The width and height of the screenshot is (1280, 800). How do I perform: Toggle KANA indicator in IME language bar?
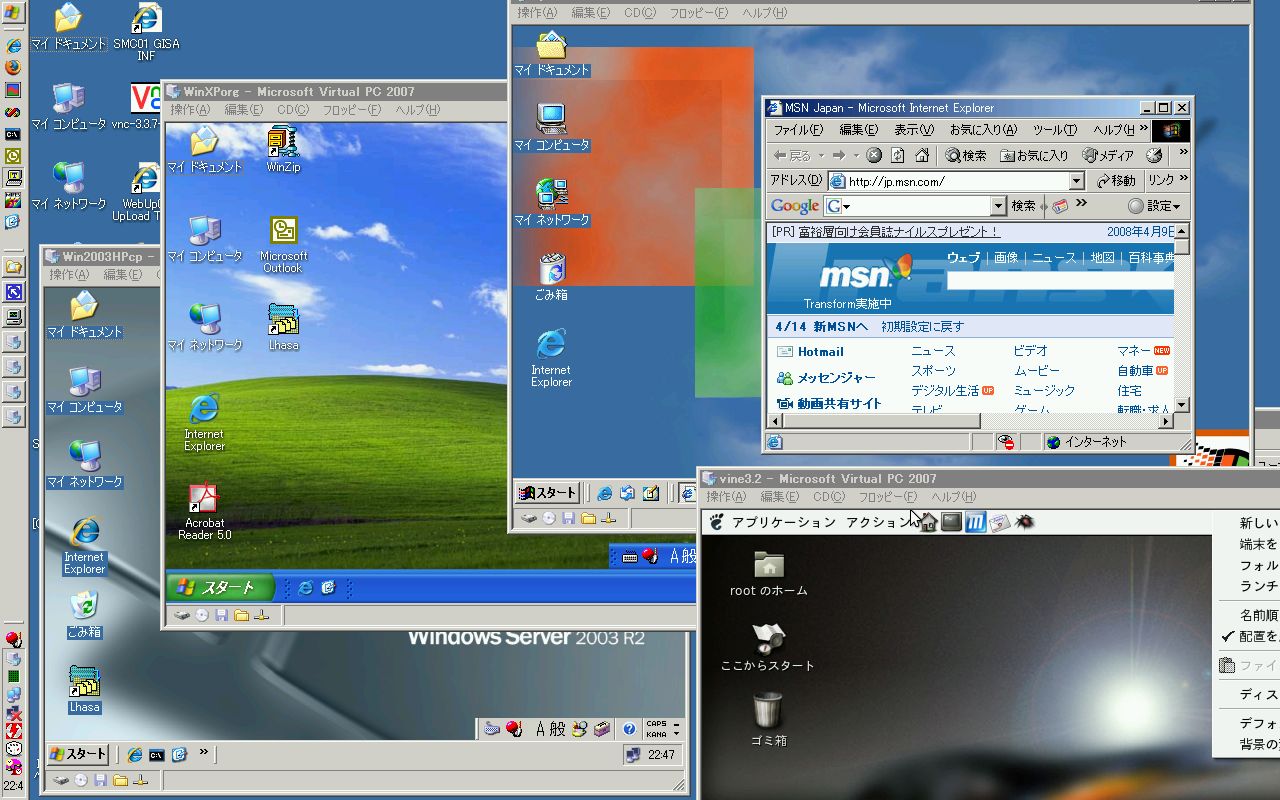[656, 734]
